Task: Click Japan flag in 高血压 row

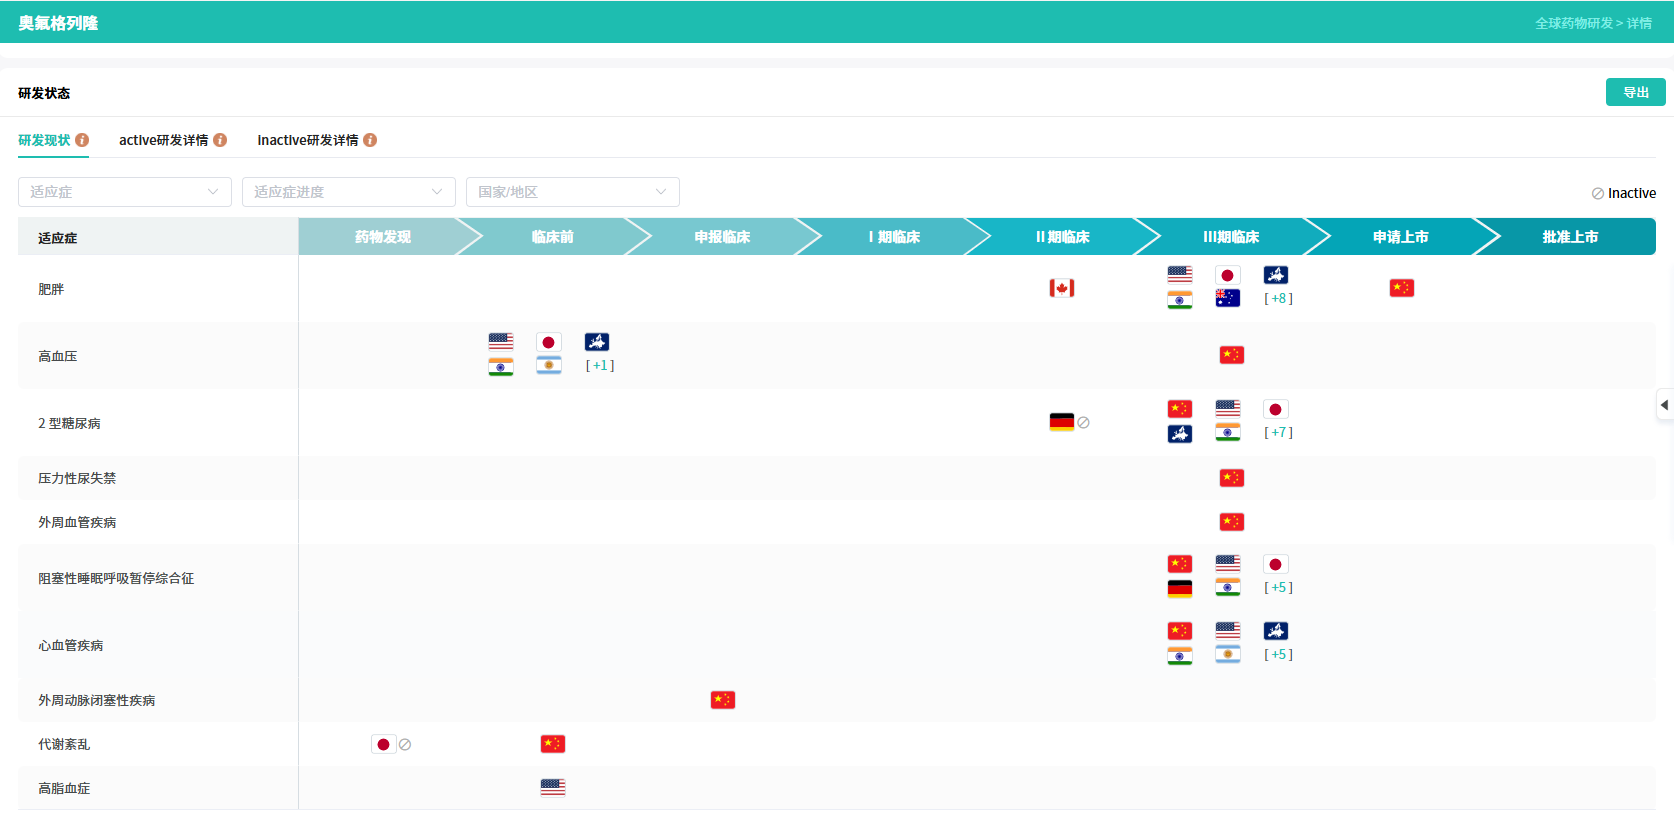Action: point(549,342)
